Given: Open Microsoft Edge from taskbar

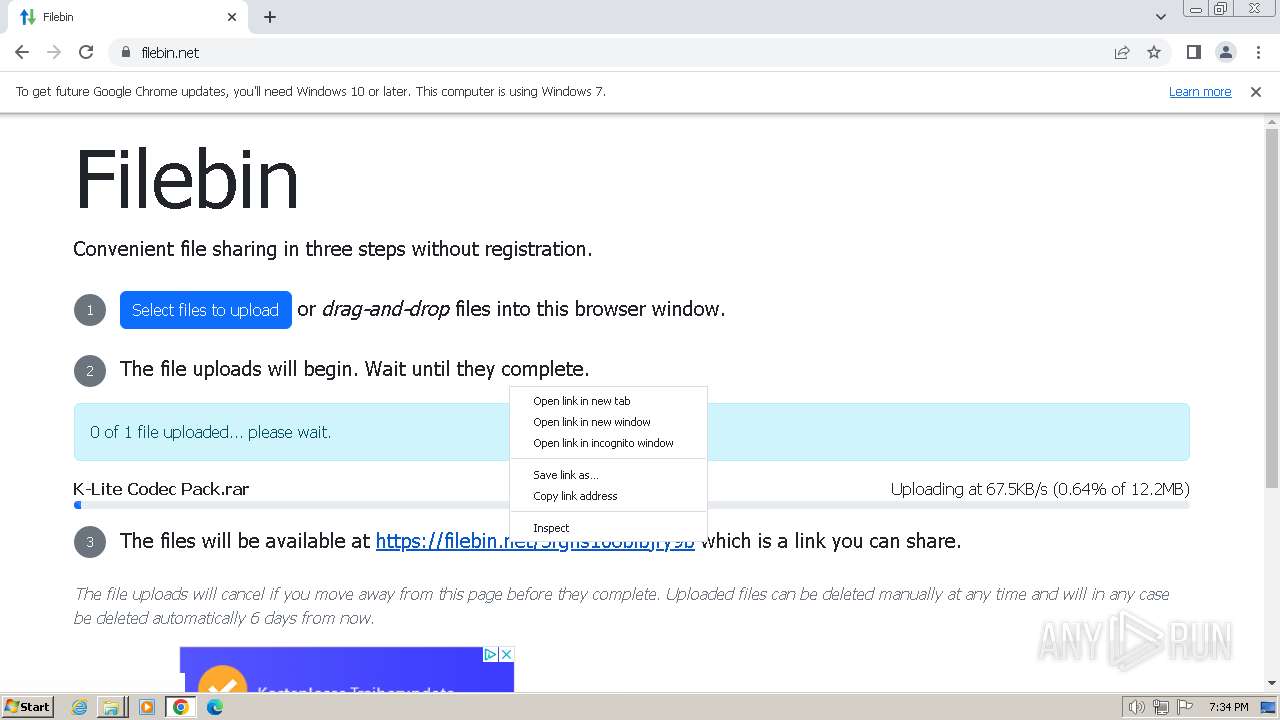Looking at the screenshot, I should [215, 707].
